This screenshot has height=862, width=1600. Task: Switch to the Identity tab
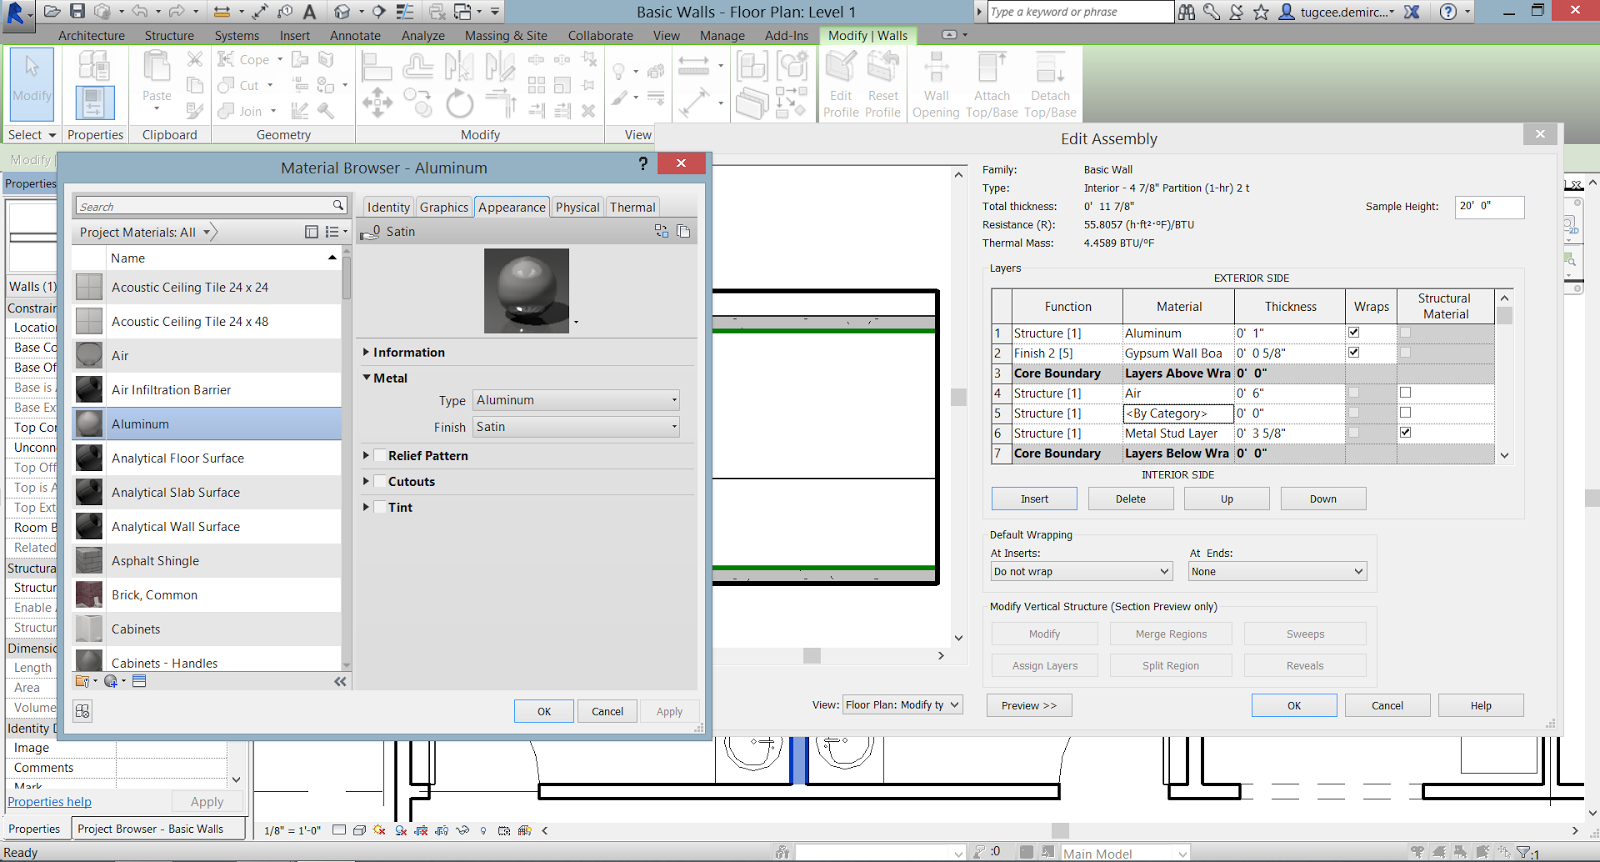click(388, 207)
